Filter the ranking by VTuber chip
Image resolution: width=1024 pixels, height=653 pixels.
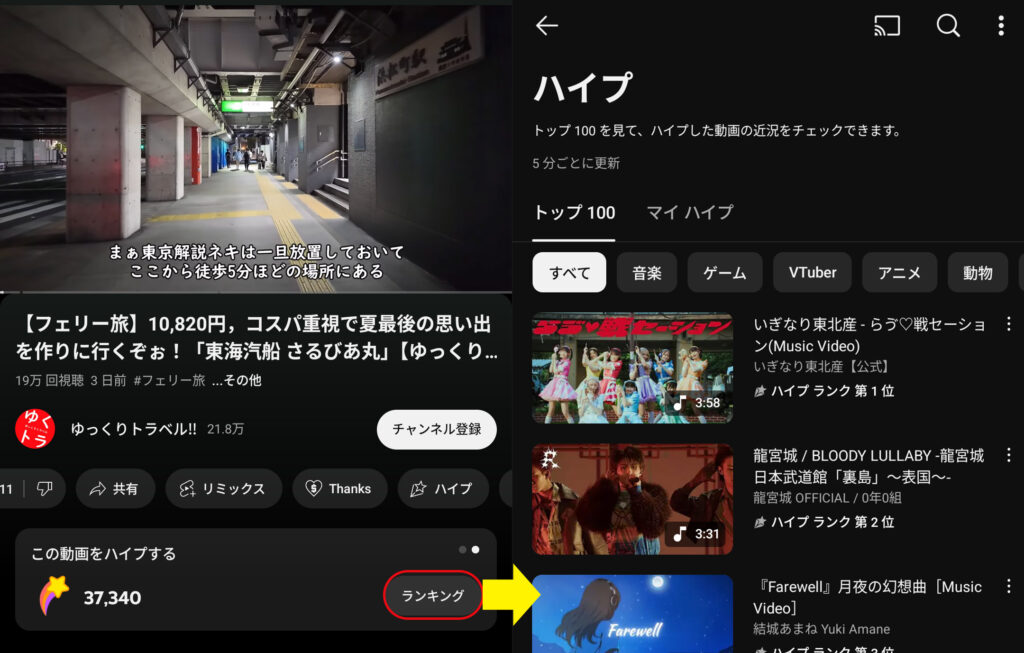[x=812, y=272]
